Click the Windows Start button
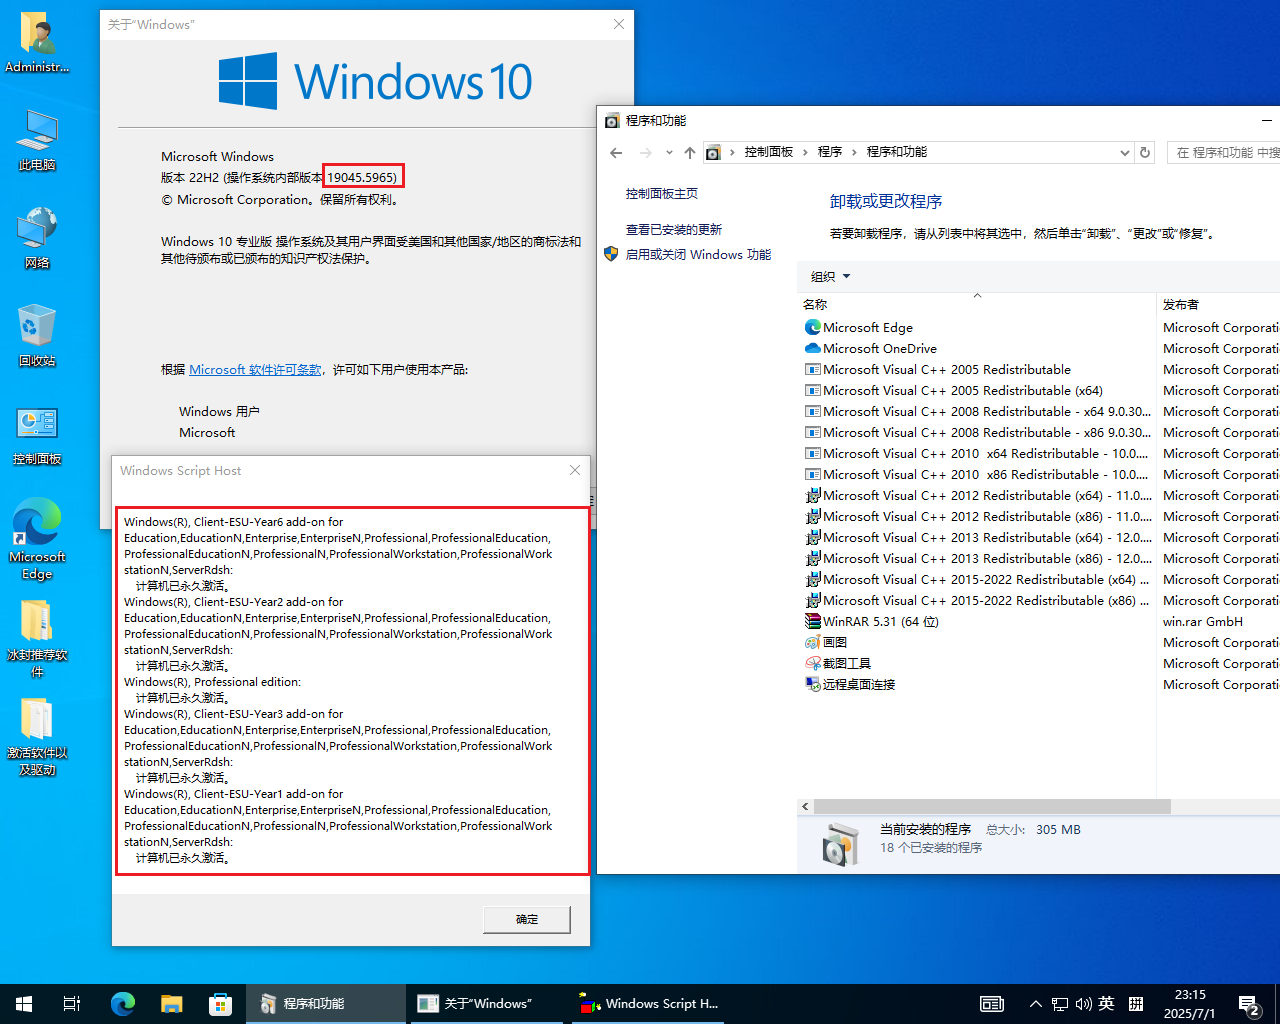Viewport: 1280px width, 1024px height. (24, 1004)
